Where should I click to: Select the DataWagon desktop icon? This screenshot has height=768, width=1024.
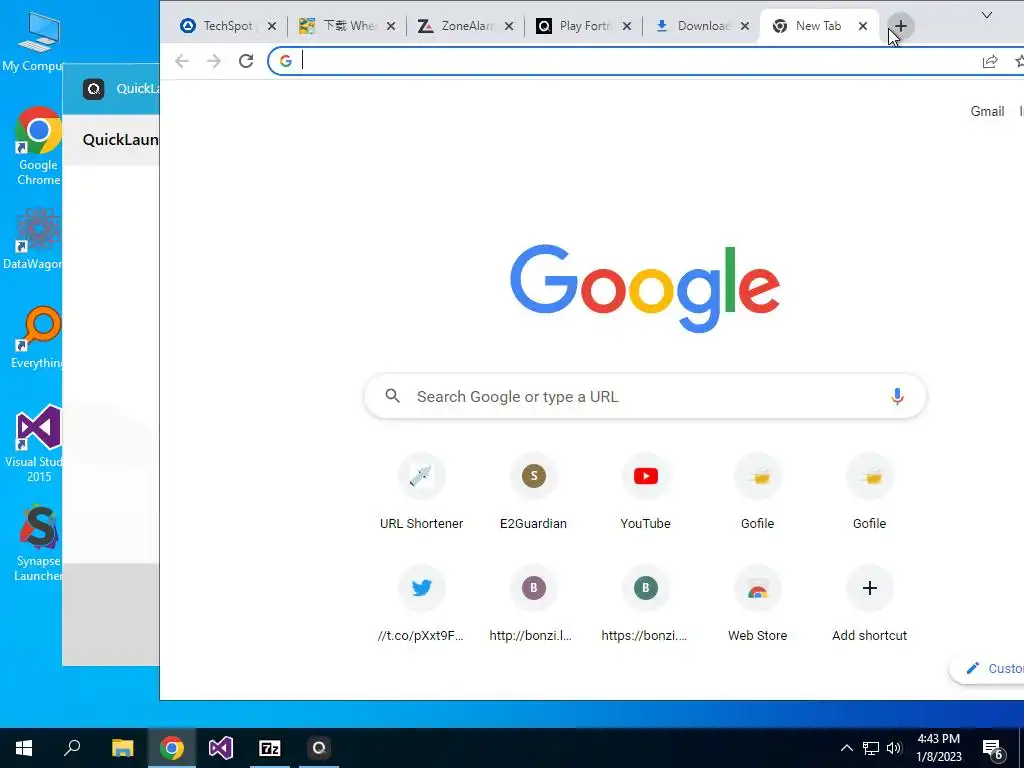point(34,238)
